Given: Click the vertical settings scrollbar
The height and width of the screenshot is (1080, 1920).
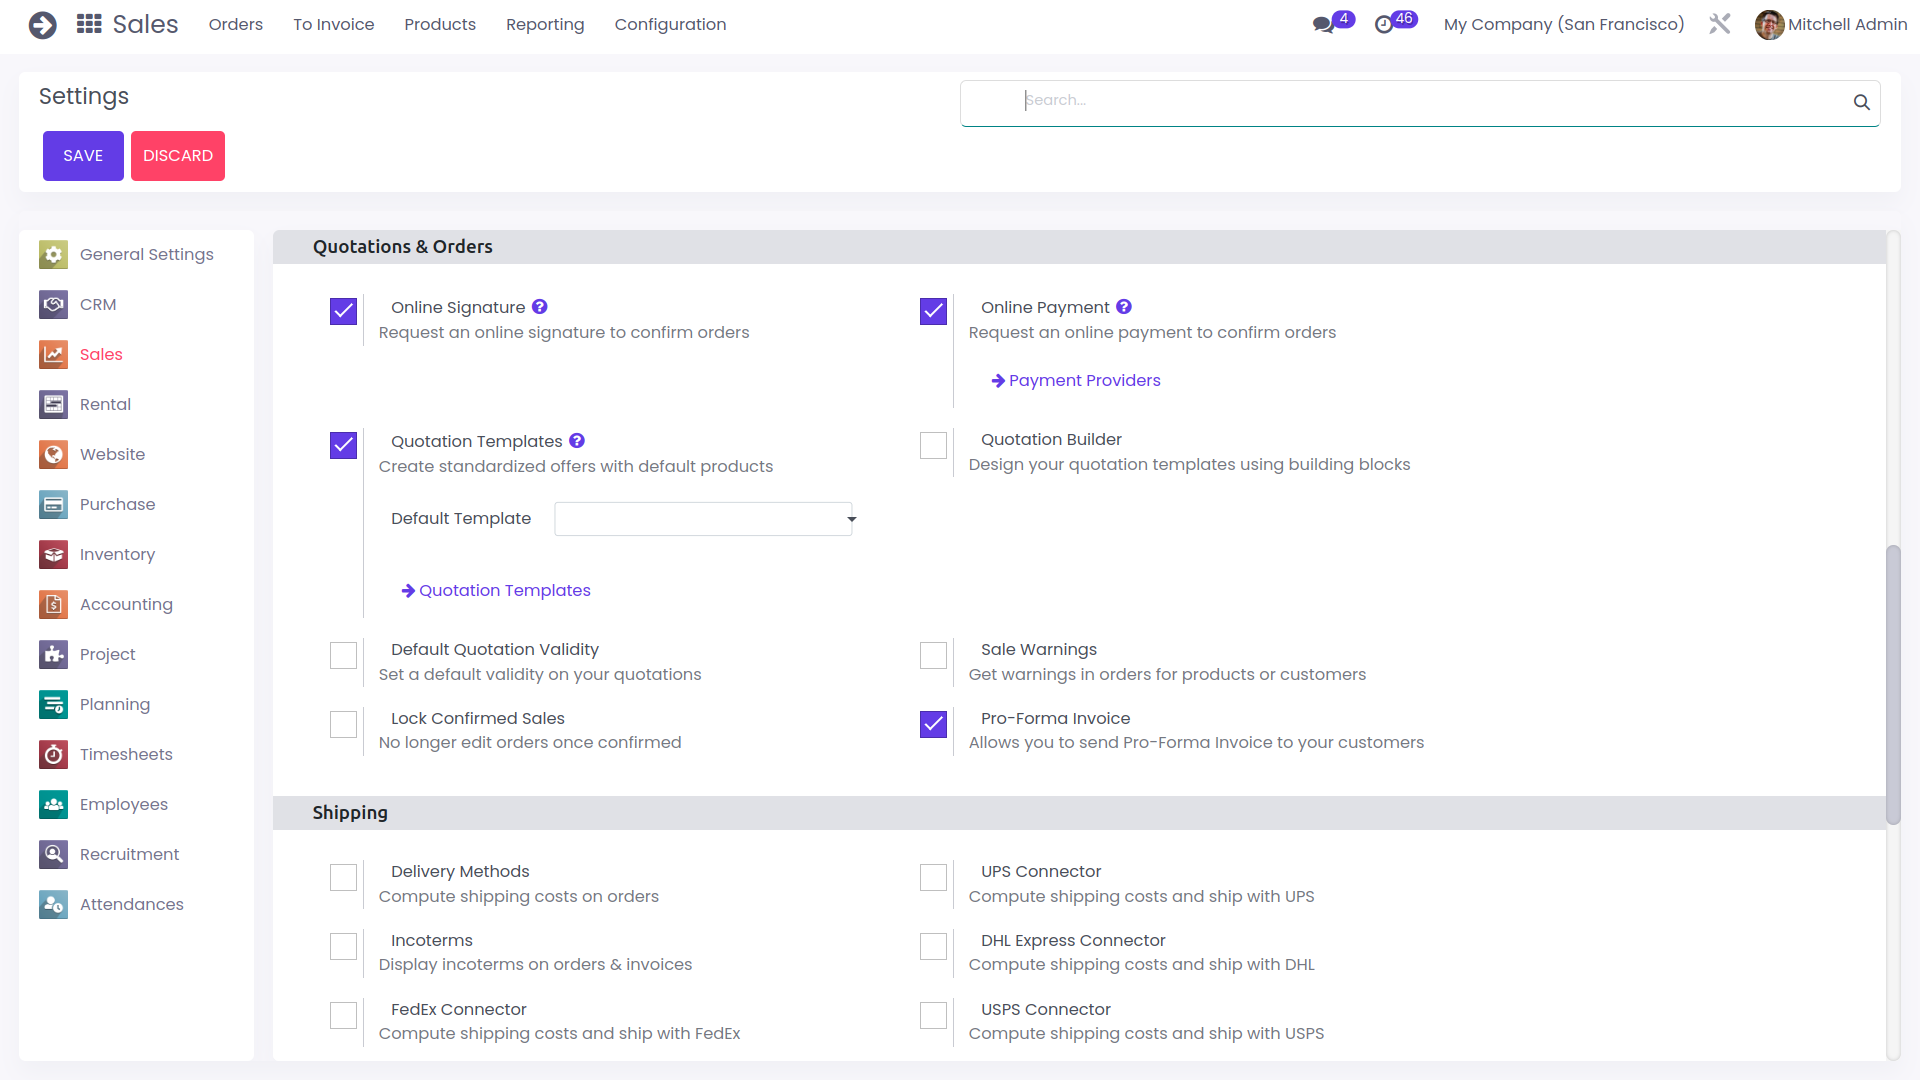Looking at the screenshot, I should [x=1892, y=684].
